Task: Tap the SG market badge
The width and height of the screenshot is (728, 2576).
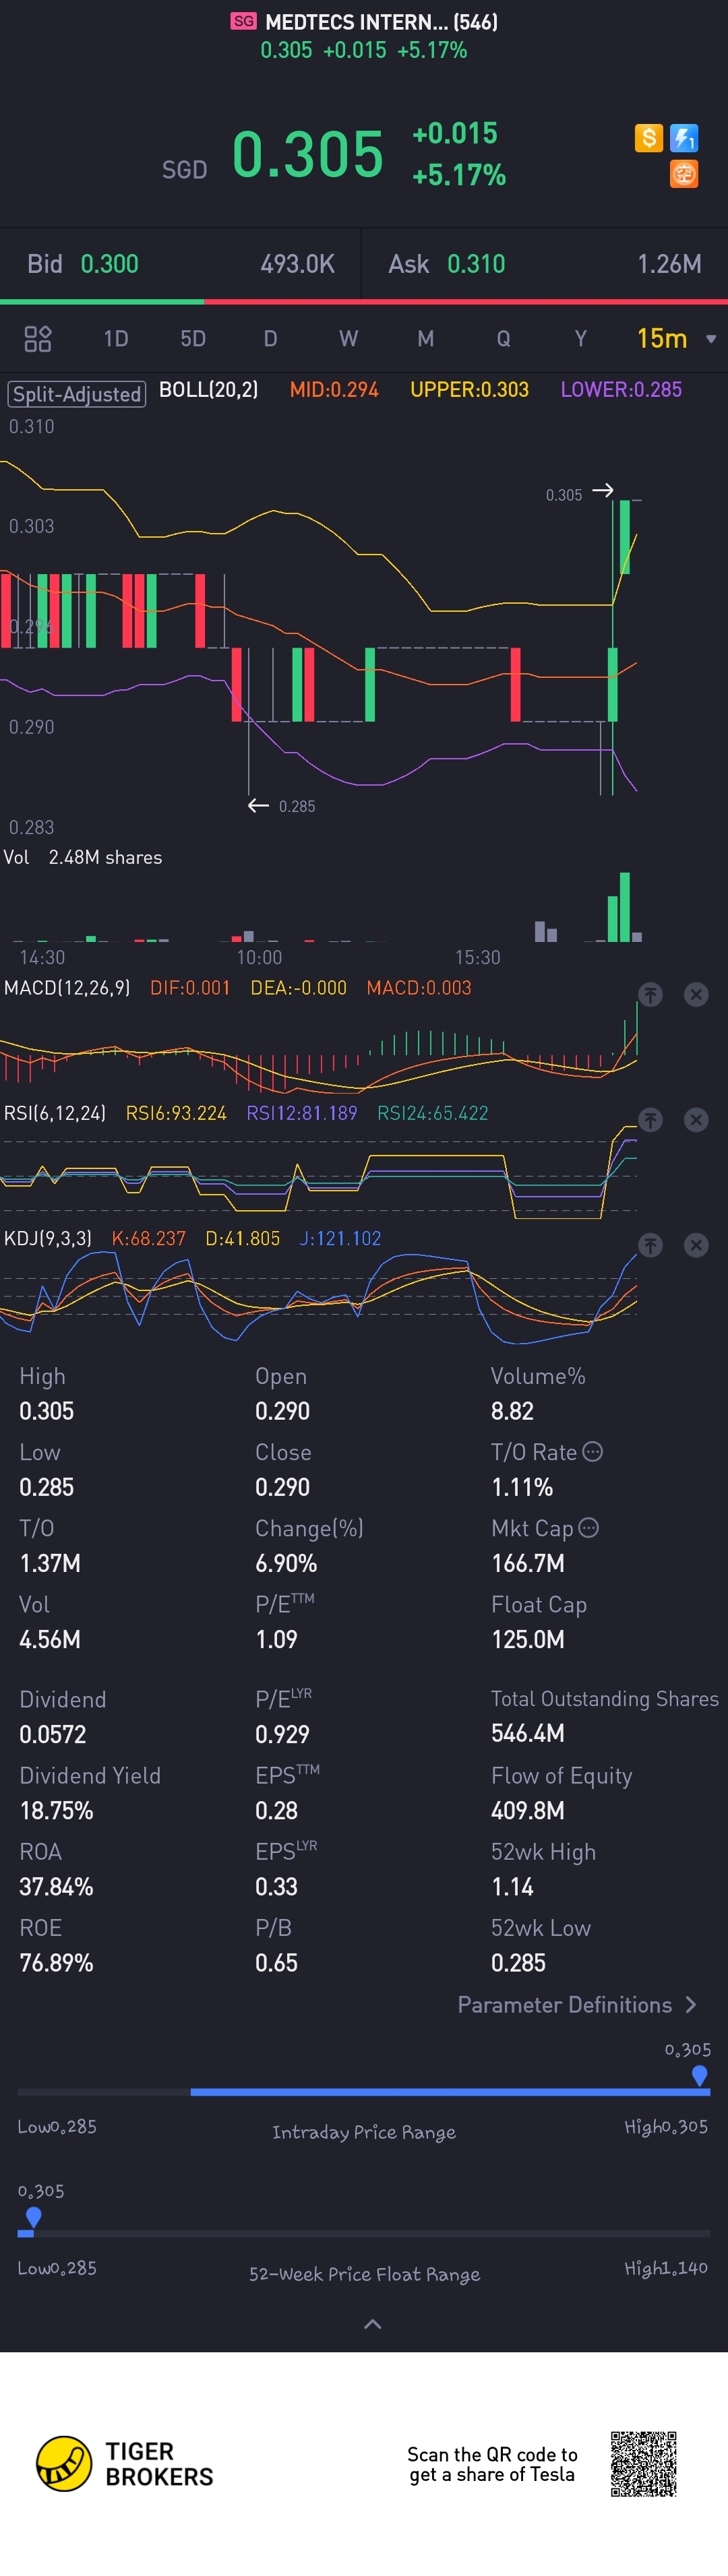Action: coord(244,21)
